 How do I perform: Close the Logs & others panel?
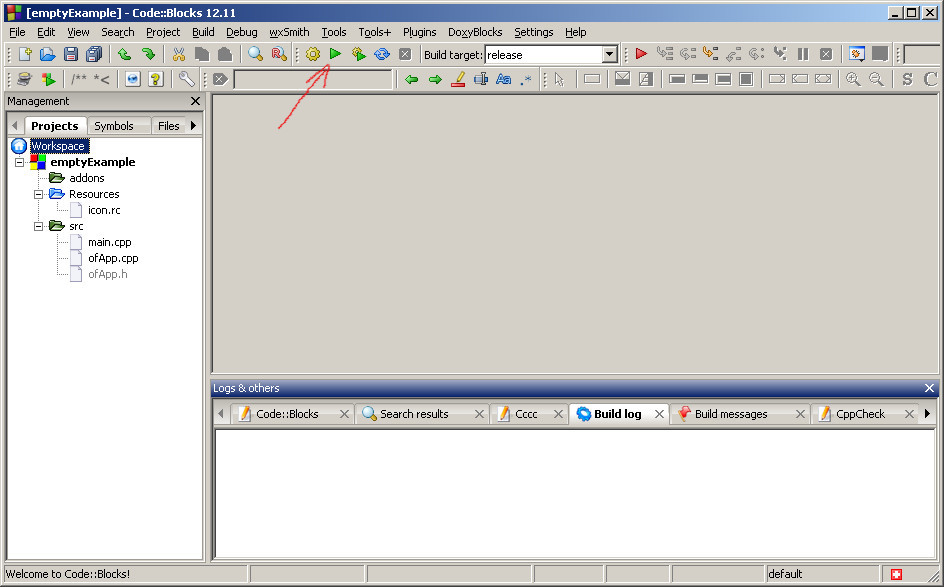[929, 388]
